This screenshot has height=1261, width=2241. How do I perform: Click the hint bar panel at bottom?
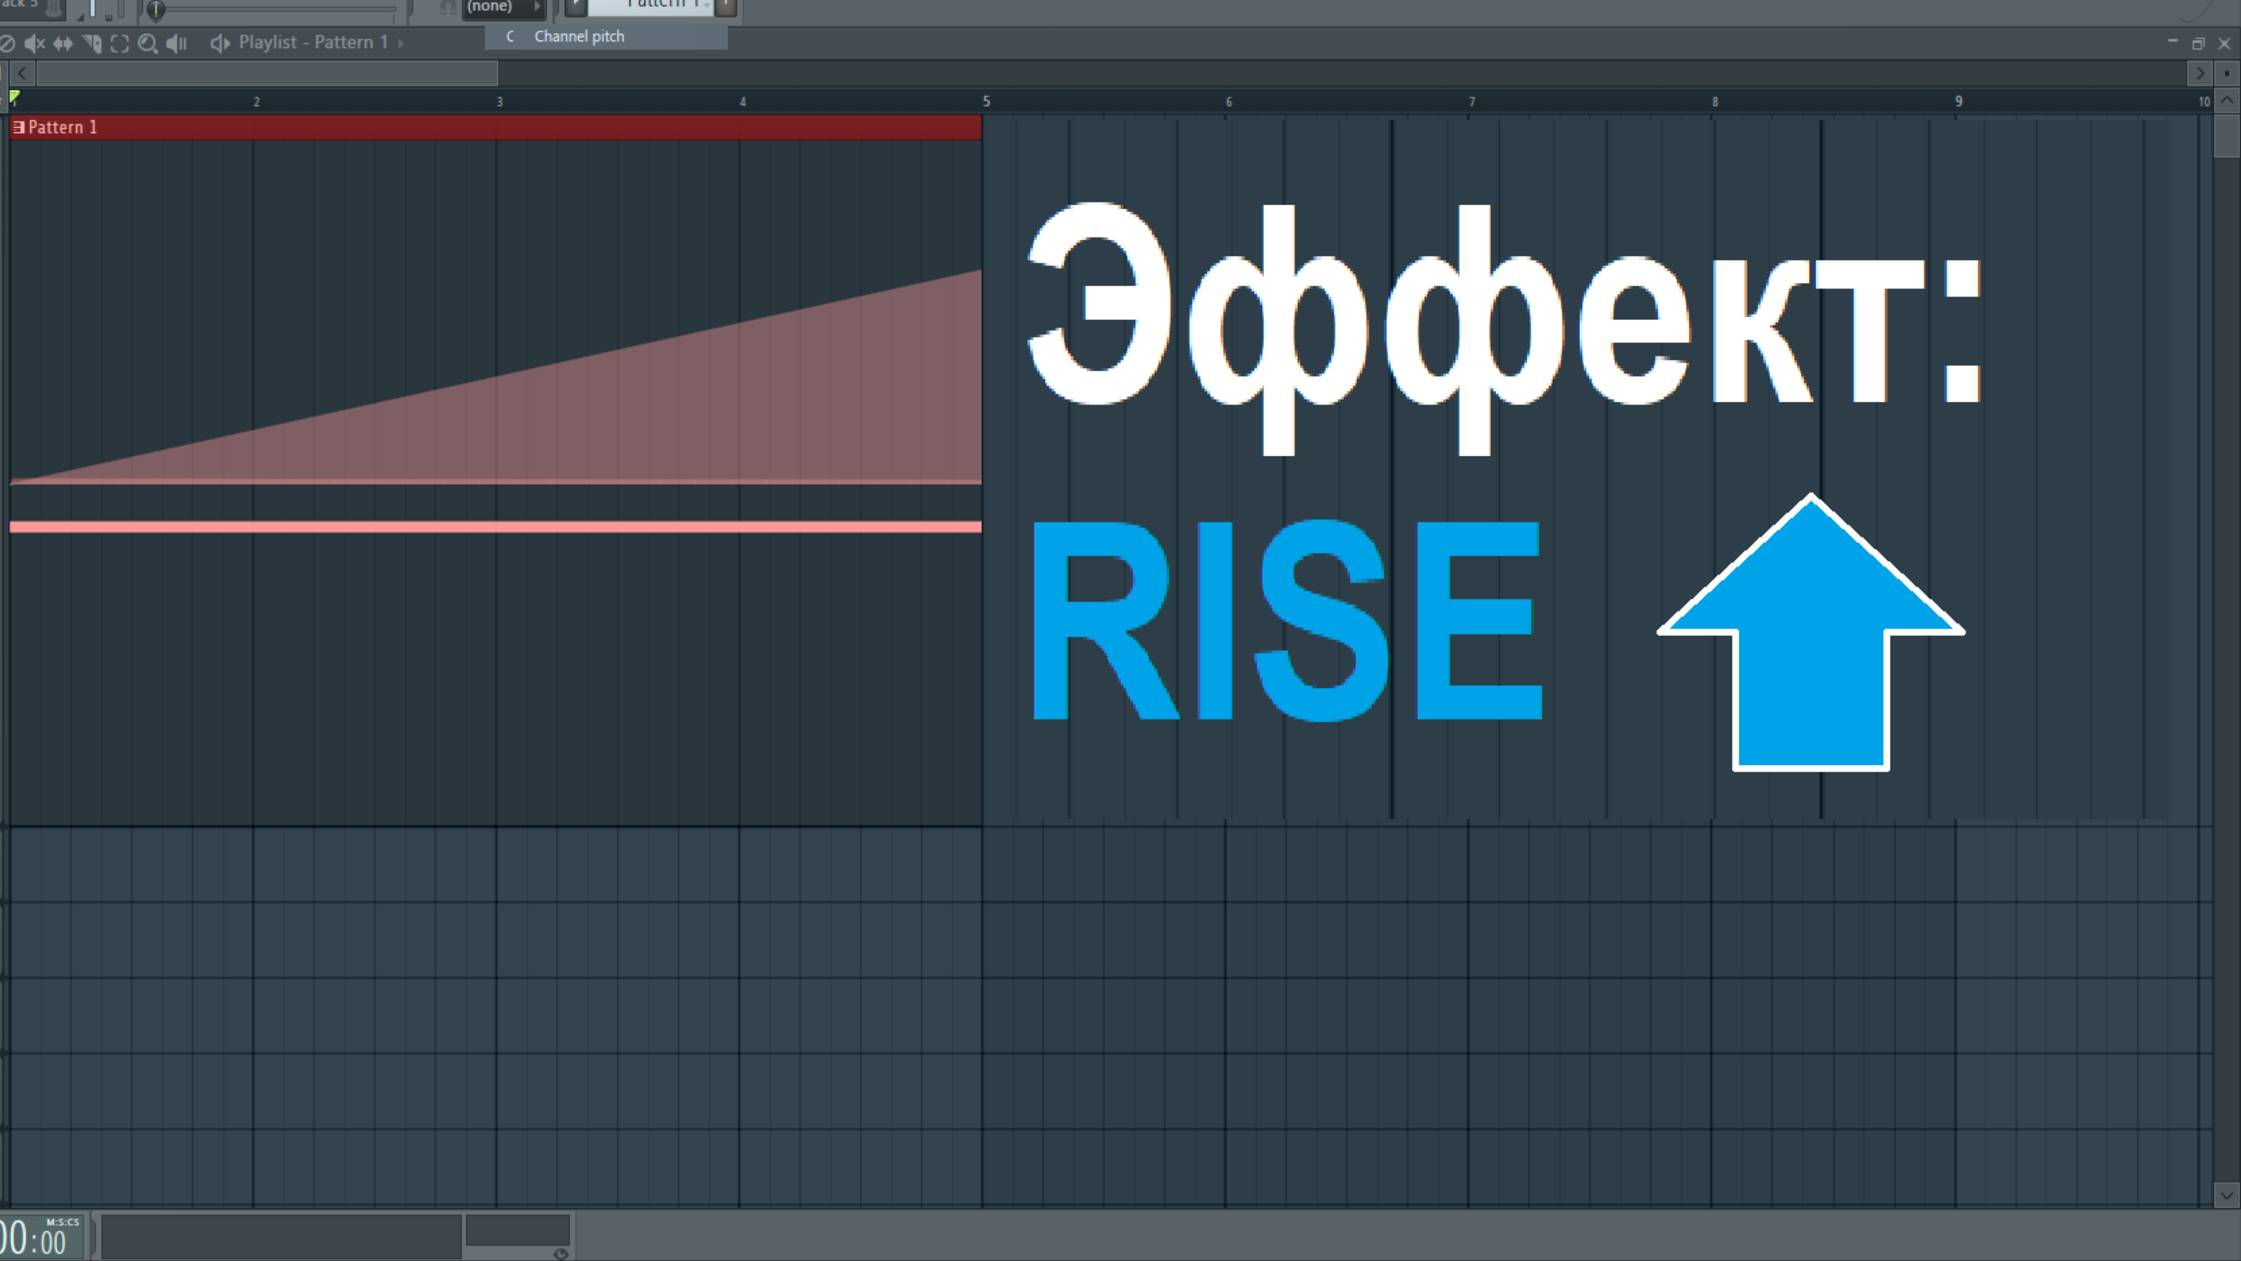pyautogui.click(x=282, y=1236)
